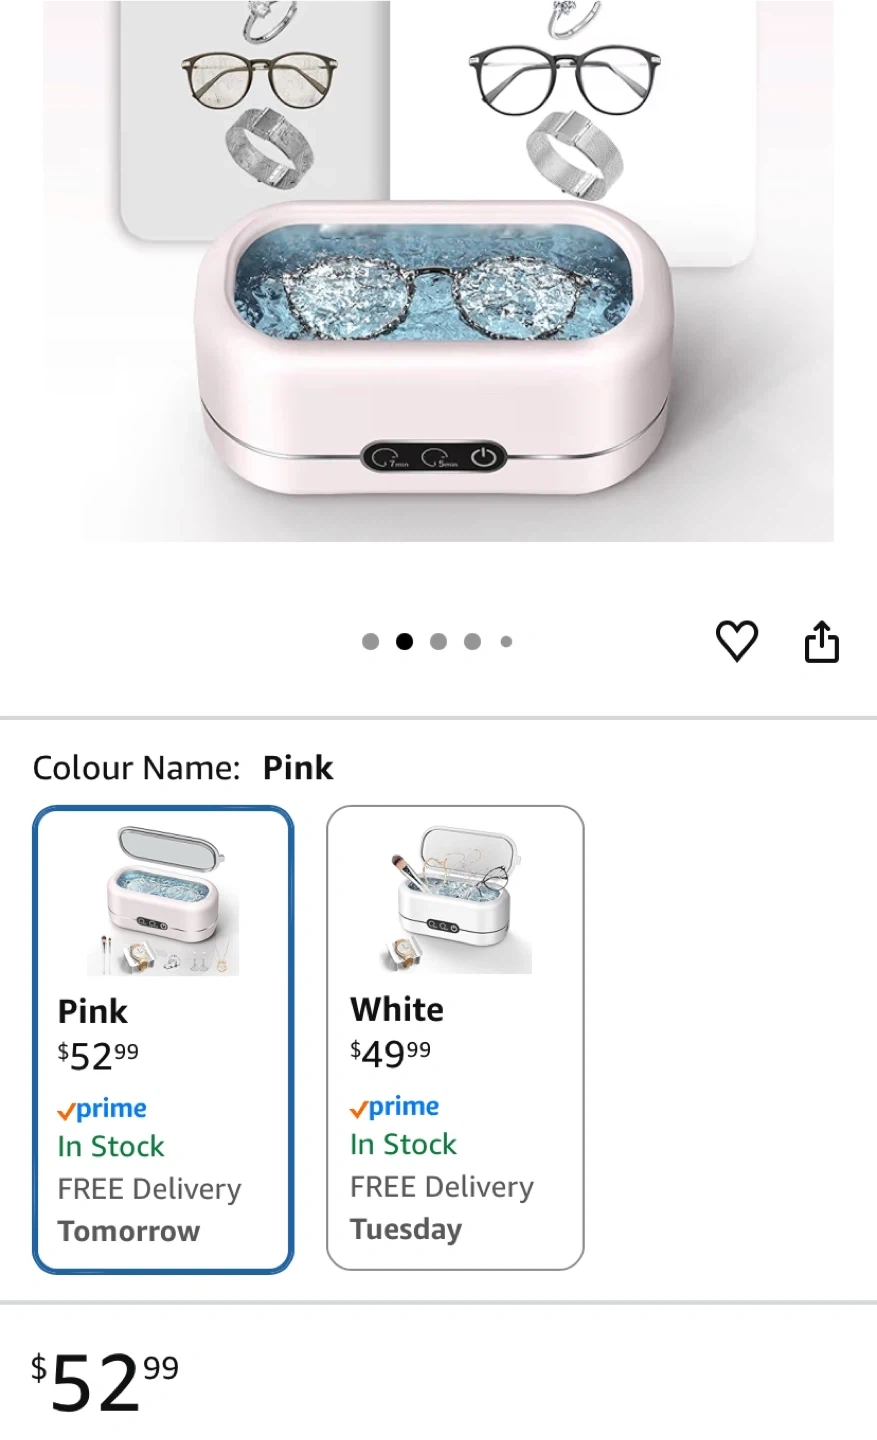Choose the Pink colour option card
This screenshot has width=877, height=1440.
point(163,1039)
